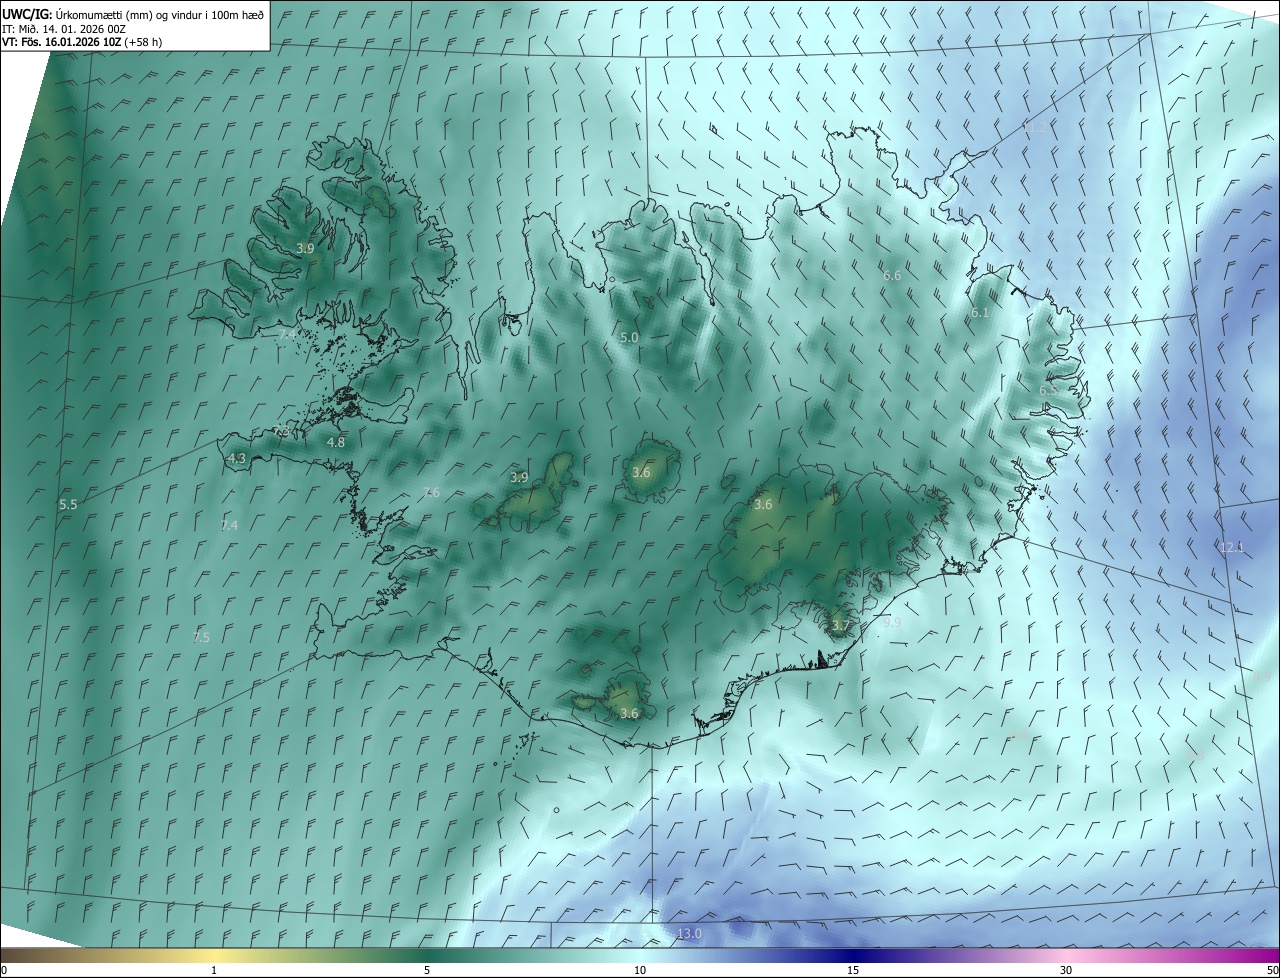Image resolution: width=1280 pixels, height=978 pixels.
Task: Click the 6.6 value label on the map
Action: pyautogui.click(x=892, y=275)
